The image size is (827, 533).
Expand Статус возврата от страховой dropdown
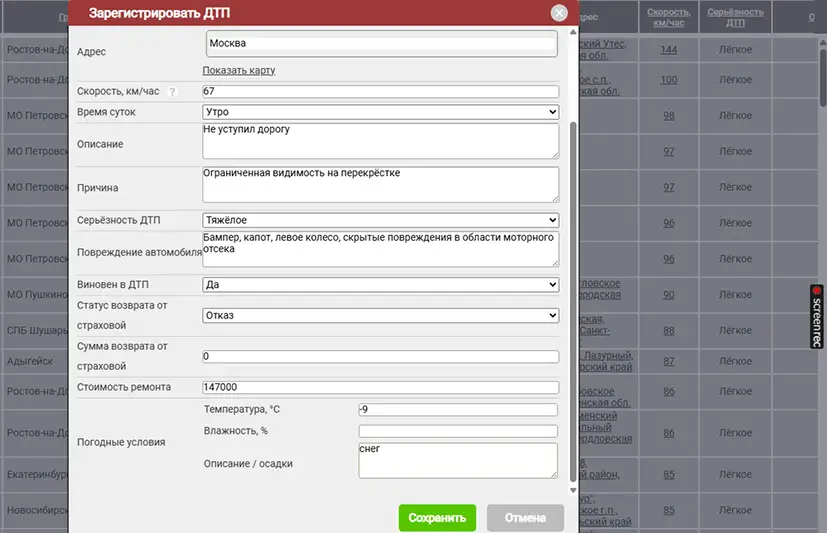[x=380, y=316]
